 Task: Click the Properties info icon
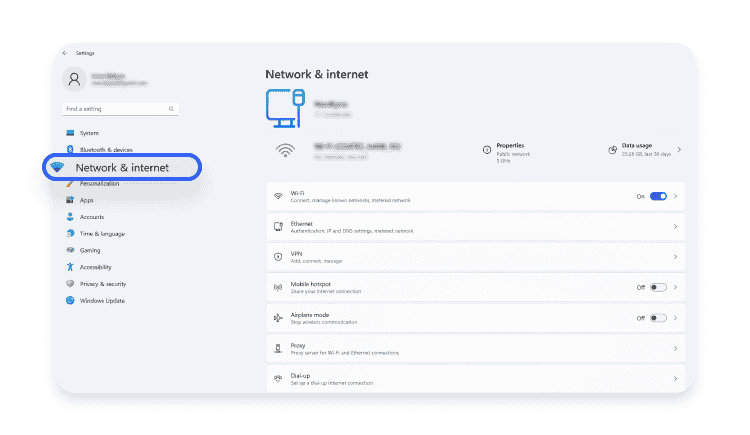pos(487,150)
